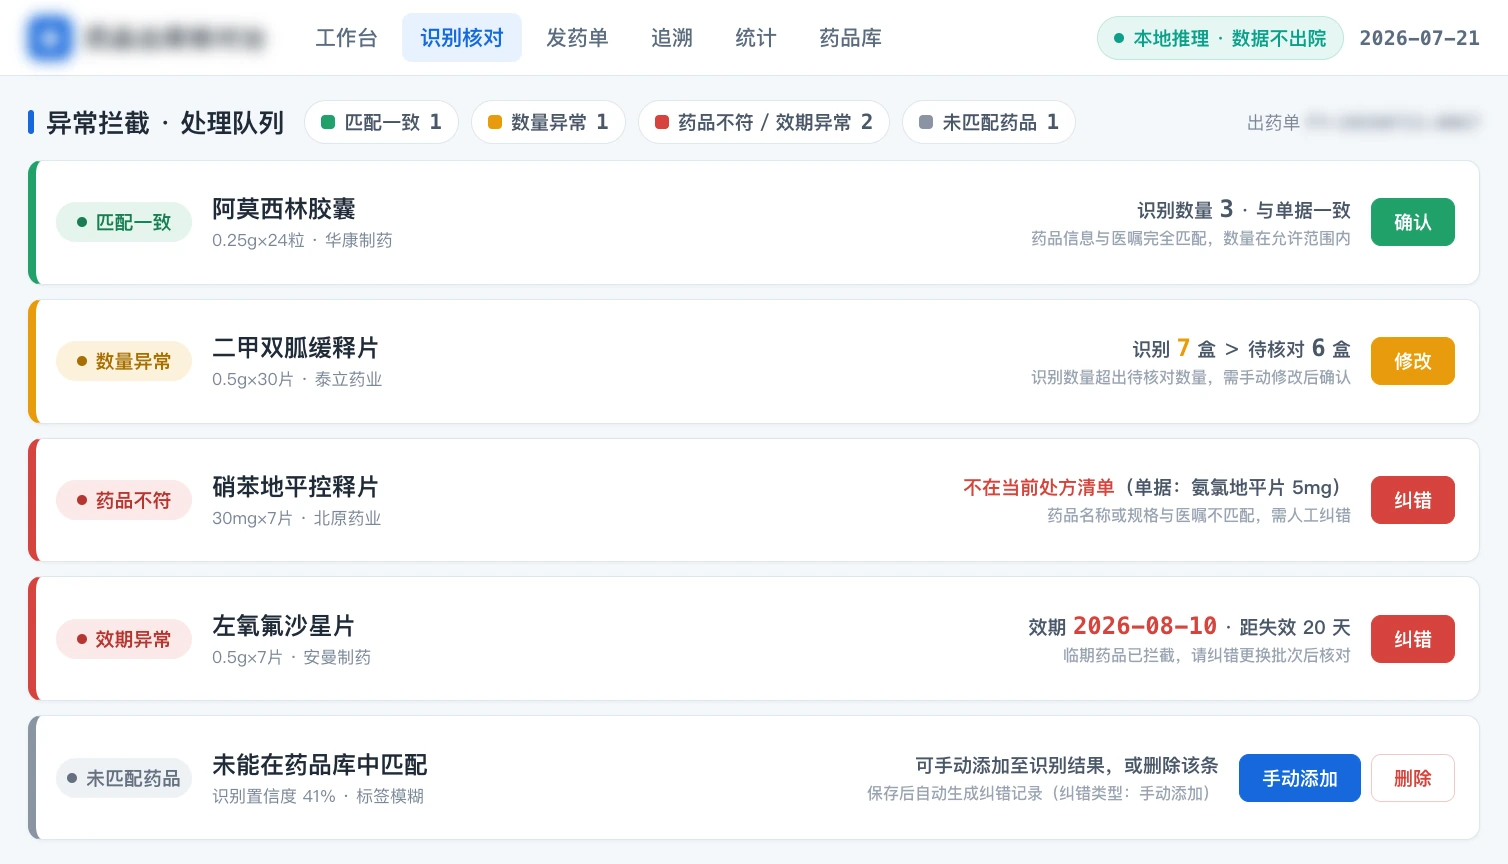Switch to the 发药单 tab
Image resolution: width=1508 pixels, height=864 pixels.
pyautogui.click(x=577, y=38)
